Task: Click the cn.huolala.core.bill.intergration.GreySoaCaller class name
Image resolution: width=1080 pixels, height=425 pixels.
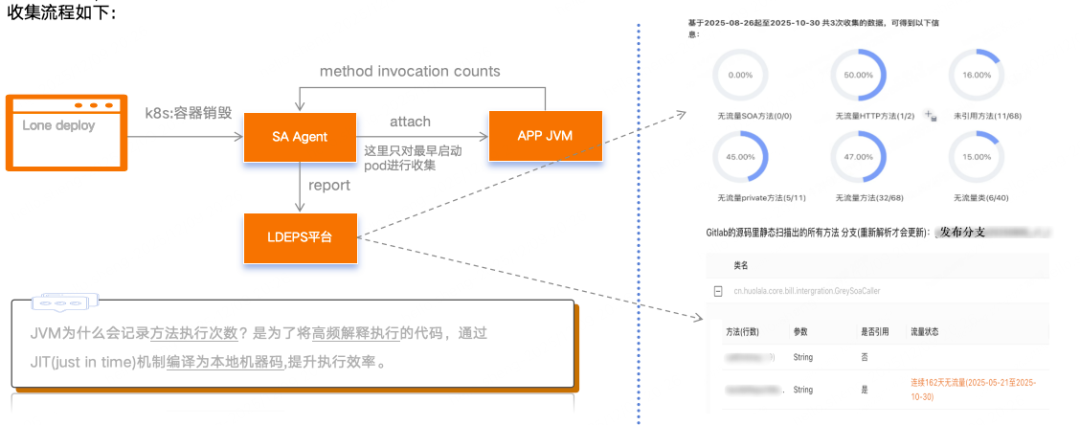Action: pyautogui.click(x=807, y=291)
